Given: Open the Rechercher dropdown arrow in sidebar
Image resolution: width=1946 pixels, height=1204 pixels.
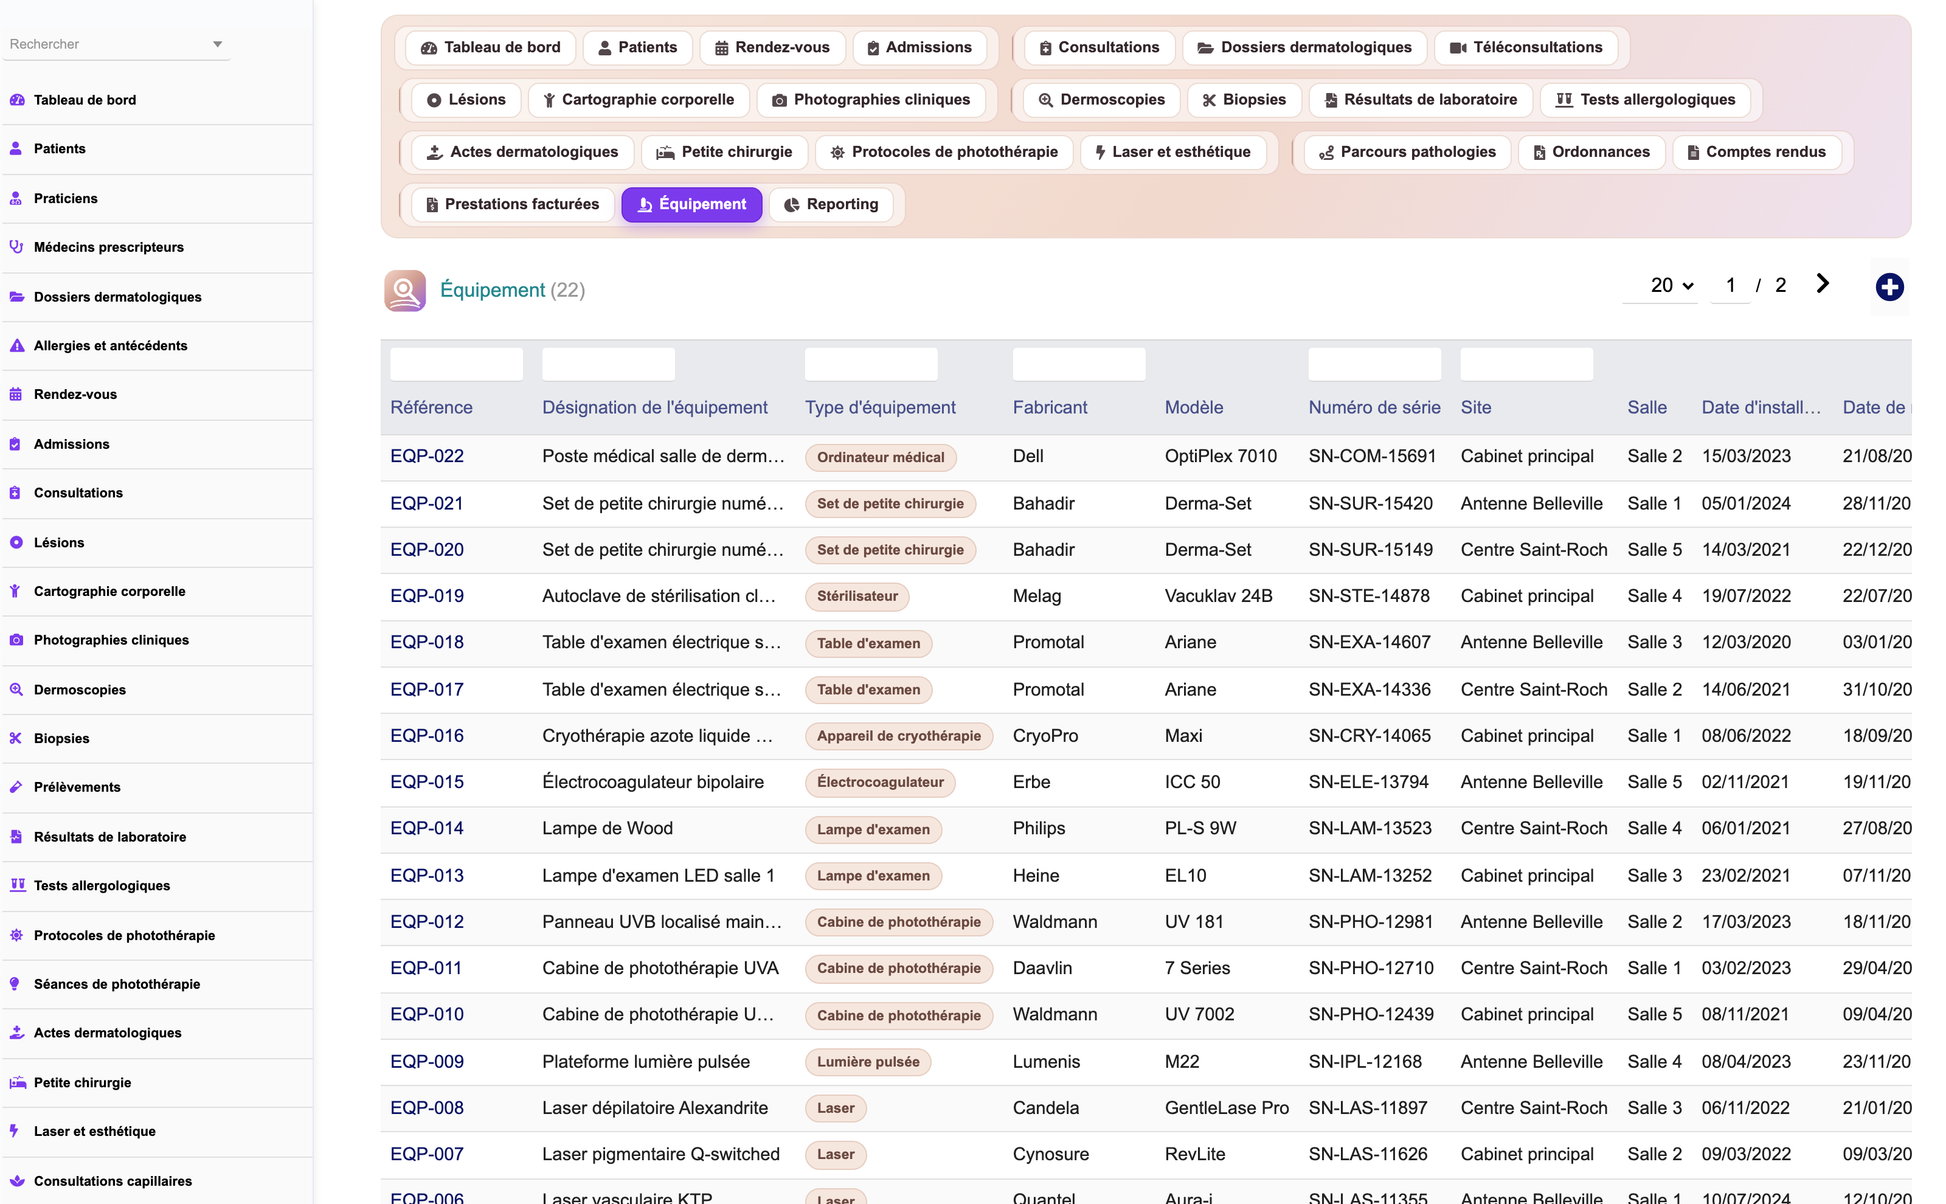Looking at the screenshot, I should pos(217,44).
